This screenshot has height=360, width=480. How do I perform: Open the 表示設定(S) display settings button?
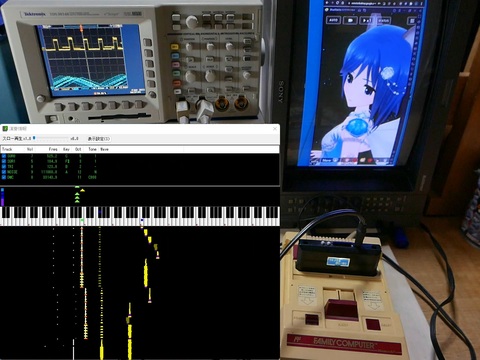coord(99,139)
